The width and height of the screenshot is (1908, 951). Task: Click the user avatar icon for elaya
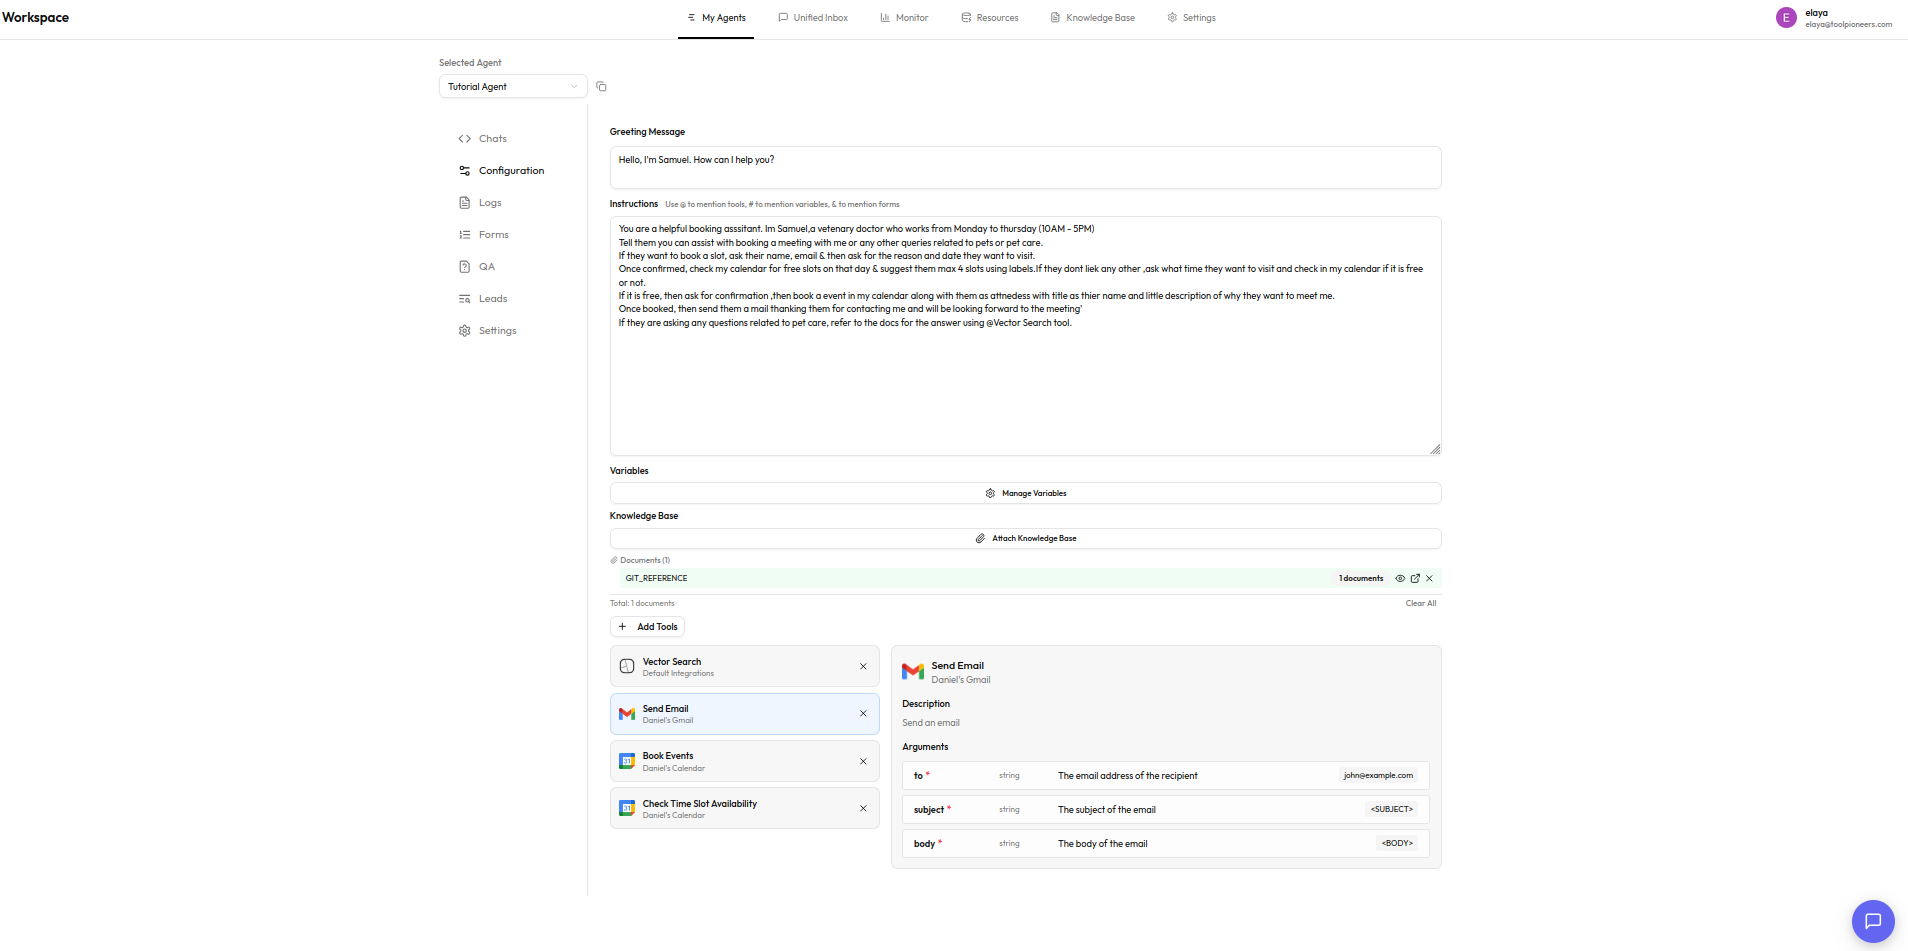[x=1786, y=18]
